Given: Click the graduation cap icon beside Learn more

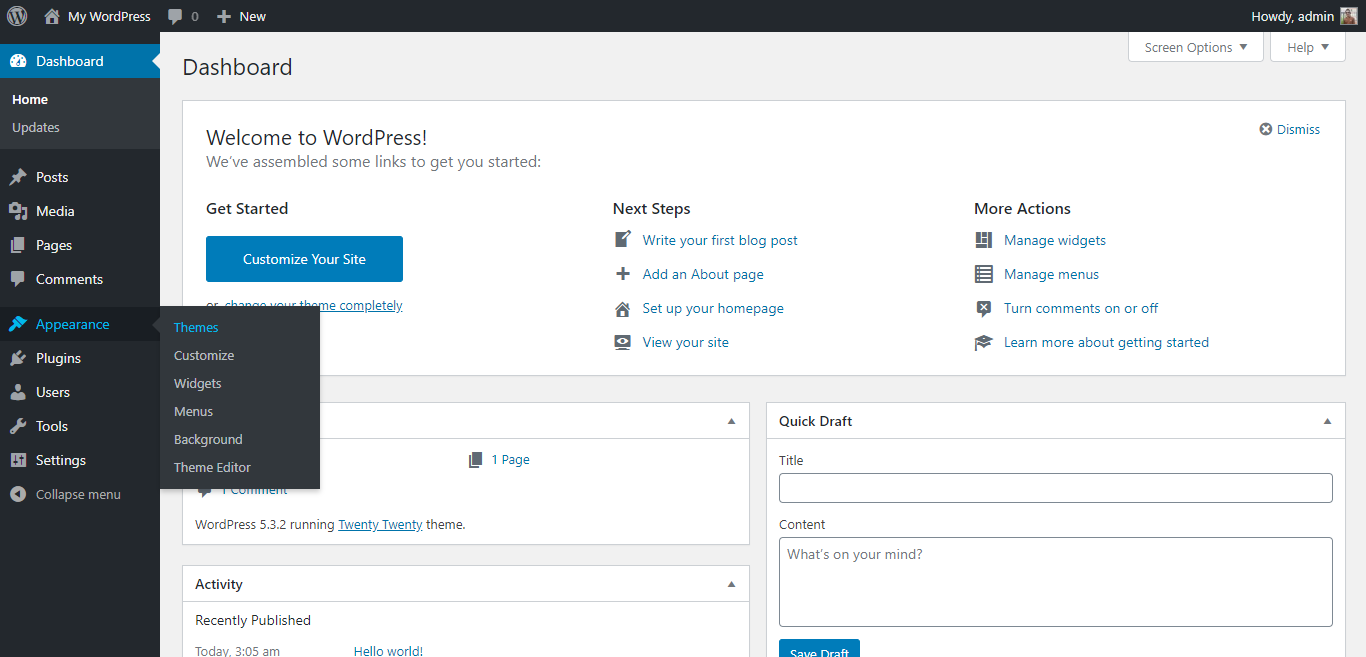Looking at the screenshot, I should [x=984, y=342].
